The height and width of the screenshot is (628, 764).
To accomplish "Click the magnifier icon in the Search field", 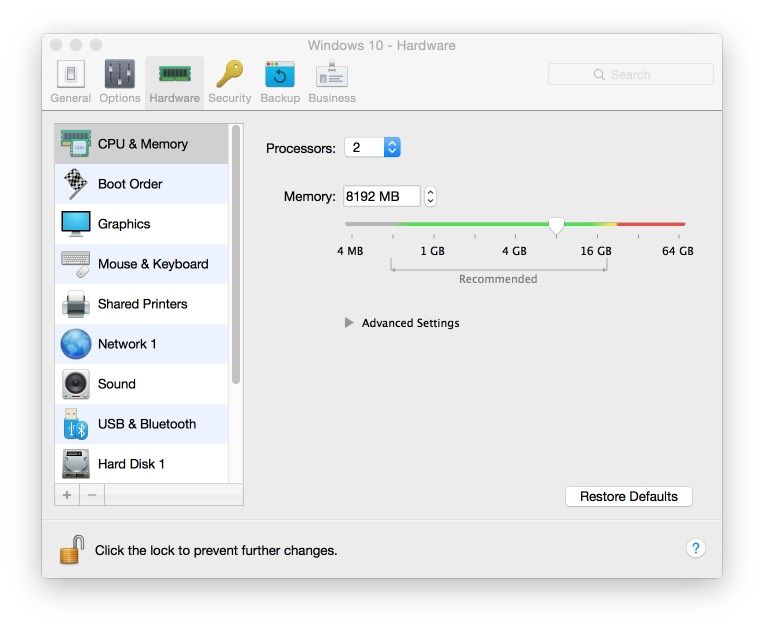I will click(x=599, y=74).
